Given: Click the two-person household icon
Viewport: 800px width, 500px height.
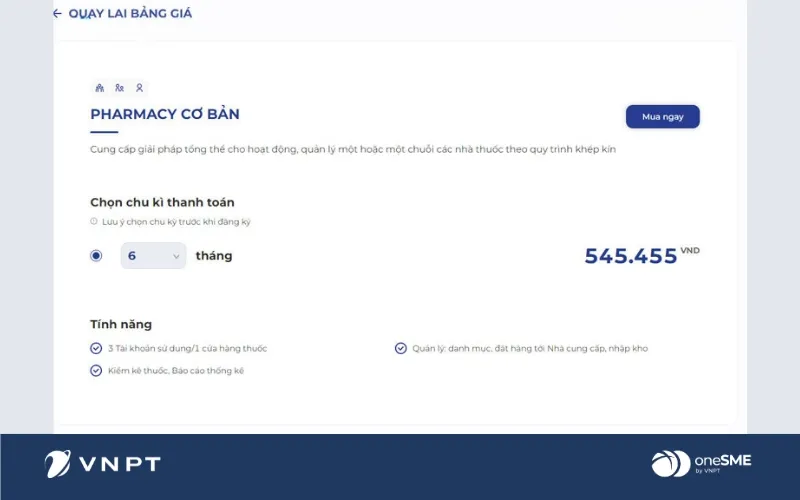Looking at the screenshot, I should [119, 88].
